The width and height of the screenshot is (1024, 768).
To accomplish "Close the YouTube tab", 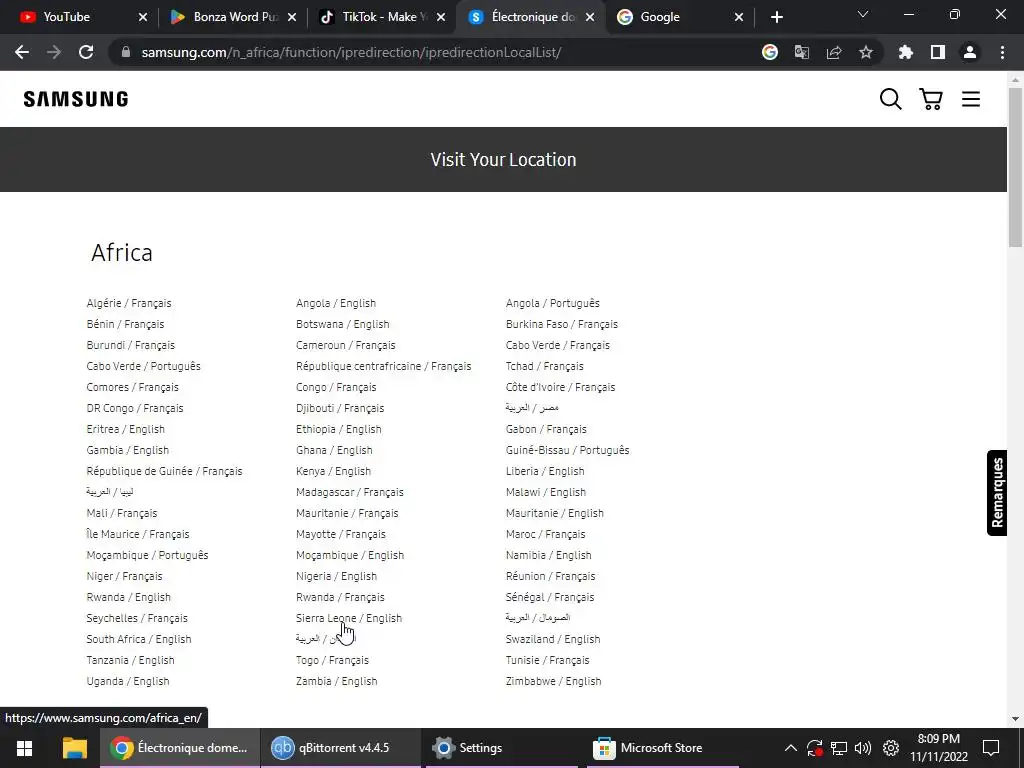I will [x=143, y=17].
